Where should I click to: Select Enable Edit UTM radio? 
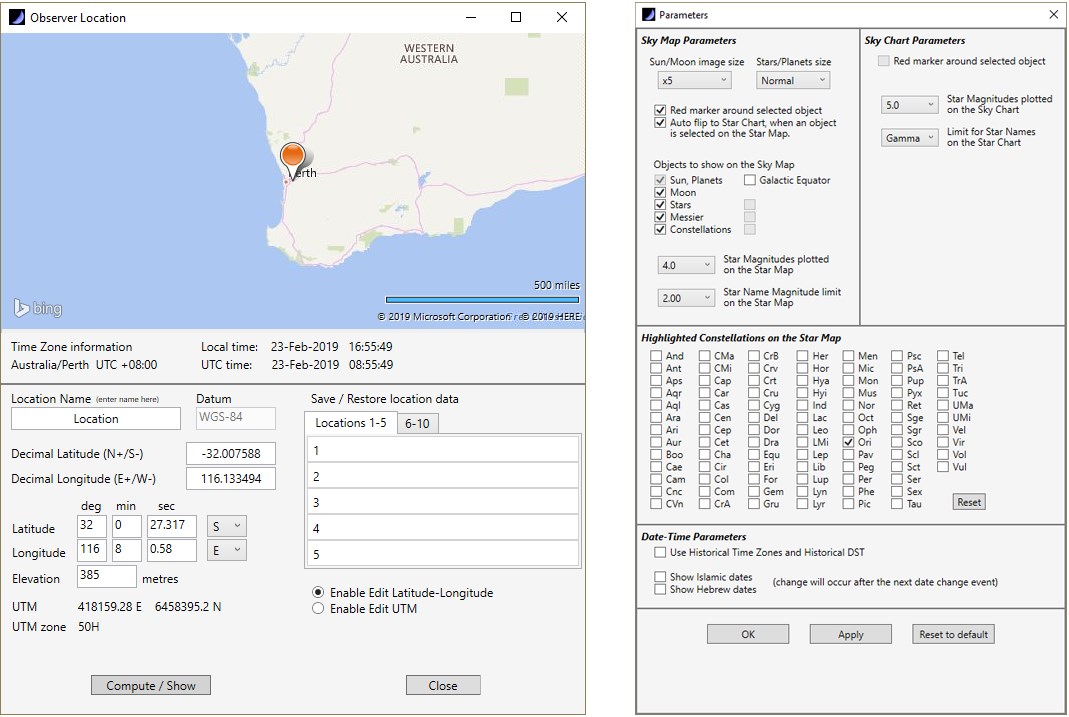318,609
